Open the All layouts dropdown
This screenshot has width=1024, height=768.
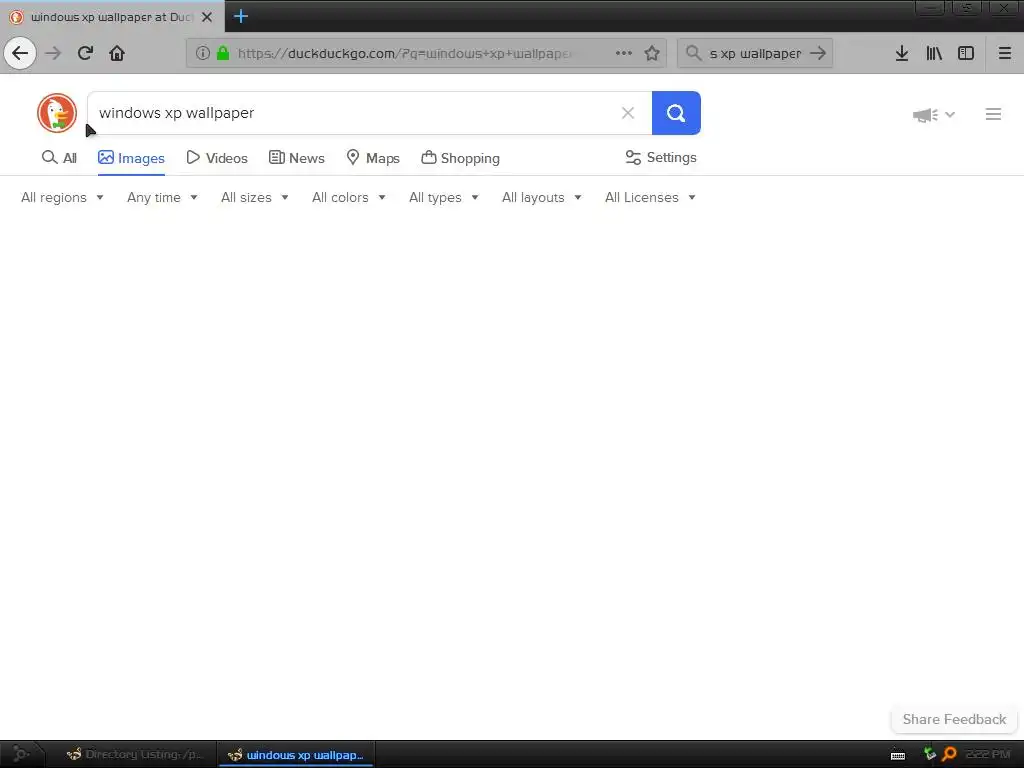click(x=541, y=197)
